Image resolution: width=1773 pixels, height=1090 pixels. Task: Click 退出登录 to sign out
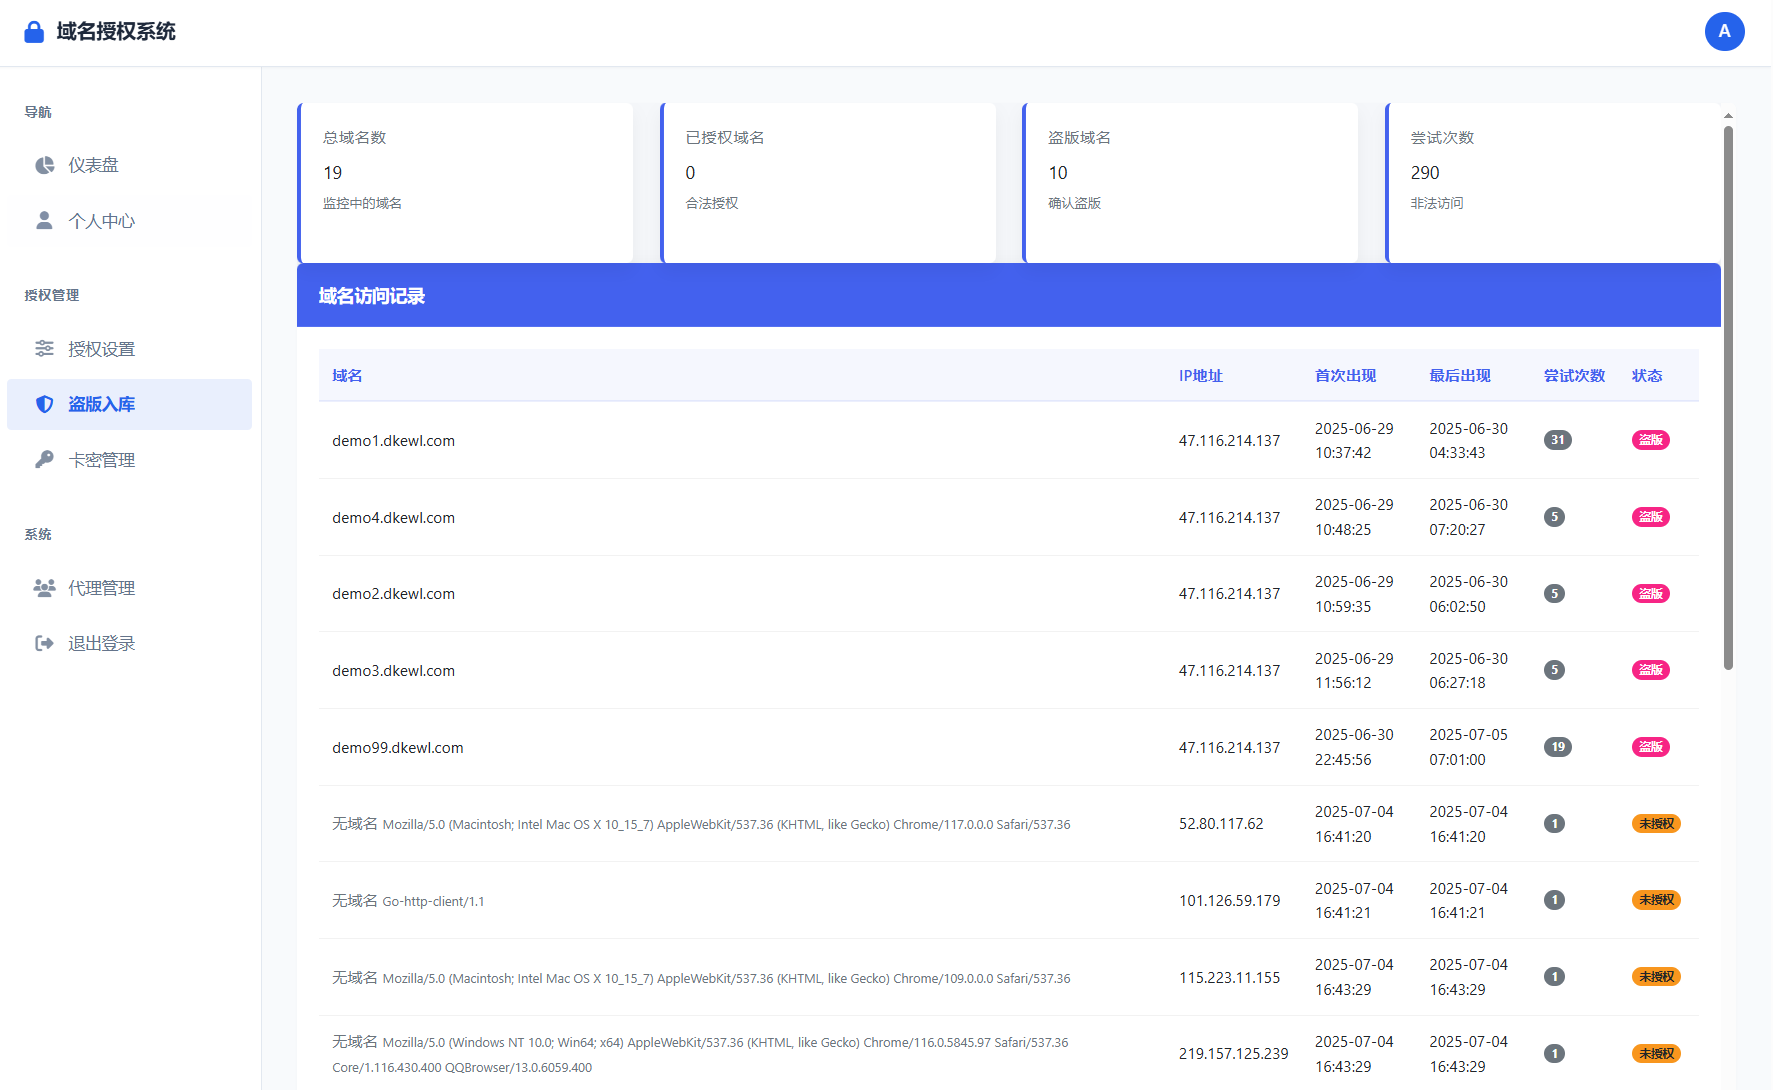(x=101, y=643)
